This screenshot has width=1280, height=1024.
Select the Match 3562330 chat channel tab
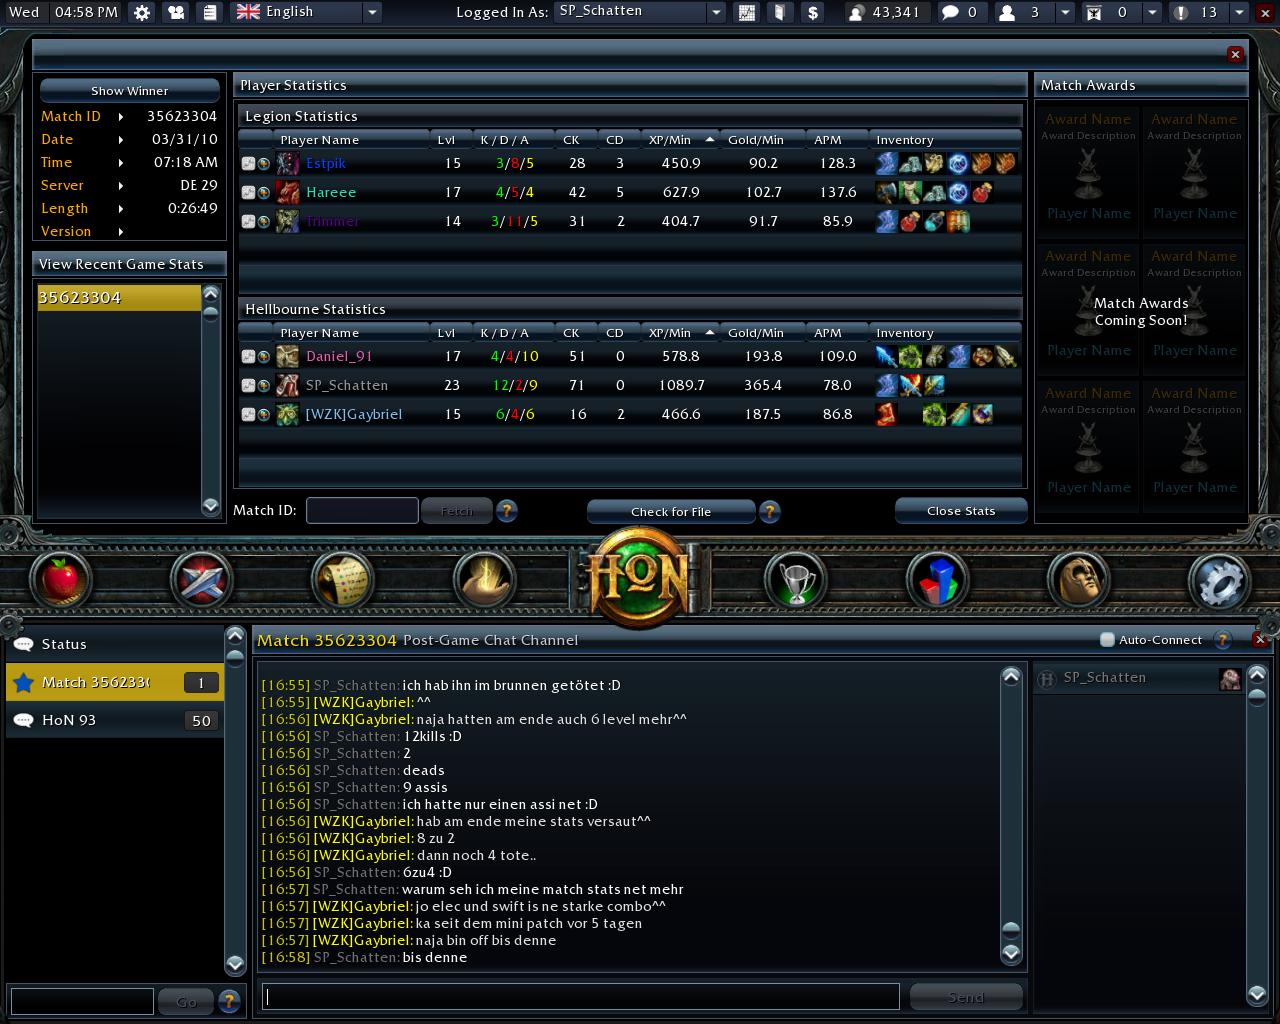[x=115, y=682]
